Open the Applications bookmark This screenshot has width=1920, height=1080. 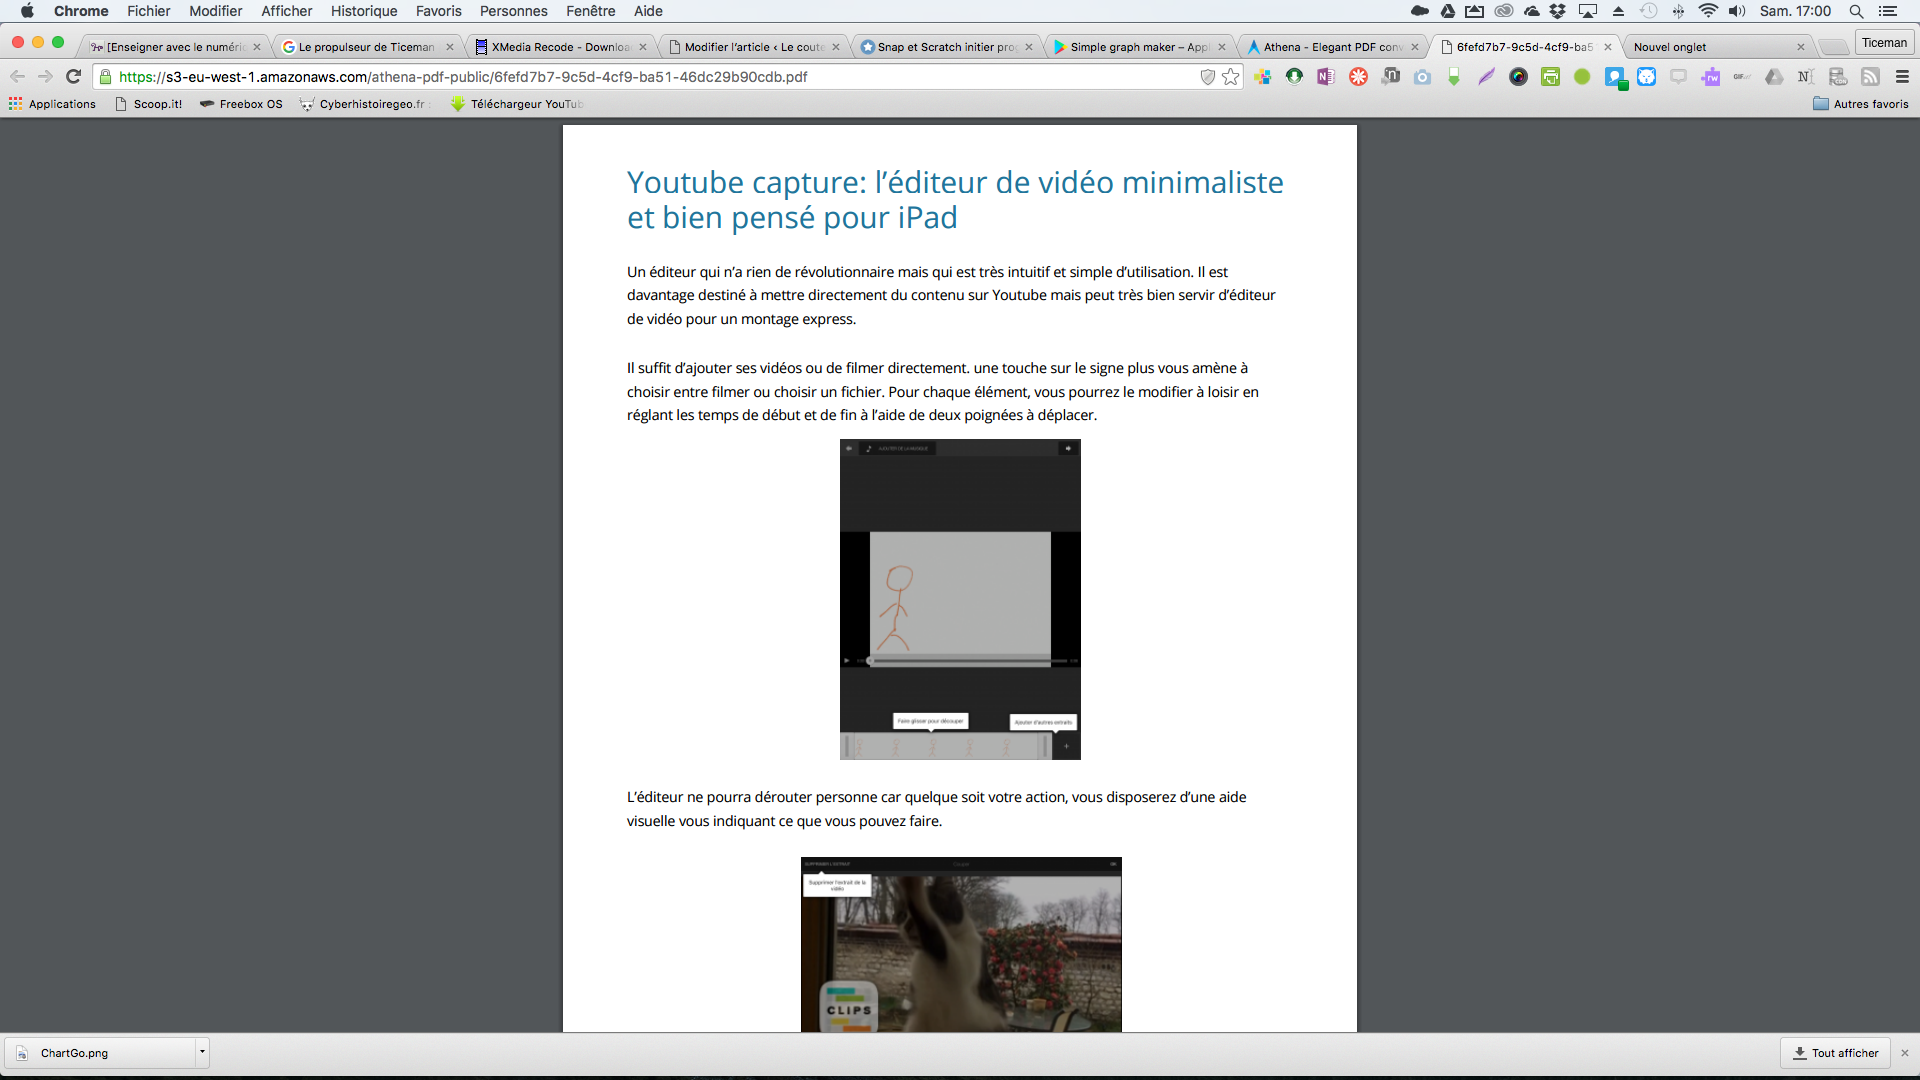[x=52, y=104]
